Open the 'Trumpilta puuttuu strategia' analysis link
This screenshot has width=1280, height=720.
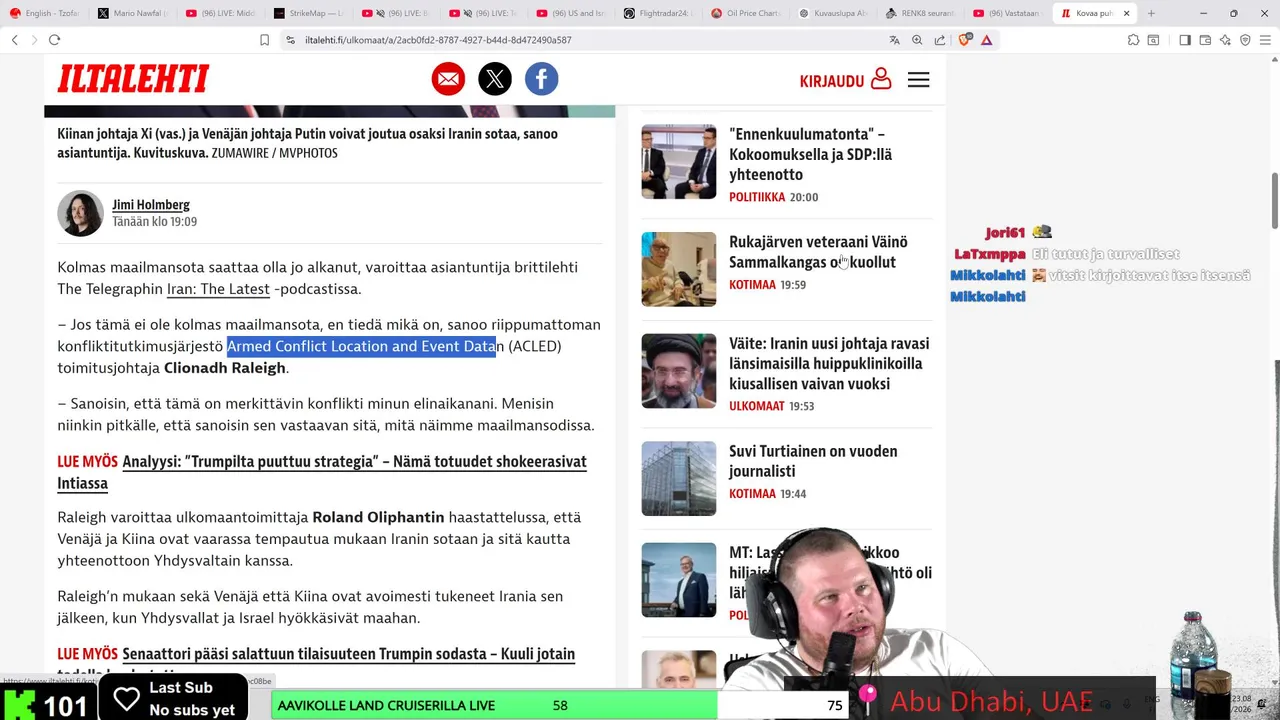tap(322, 472)
